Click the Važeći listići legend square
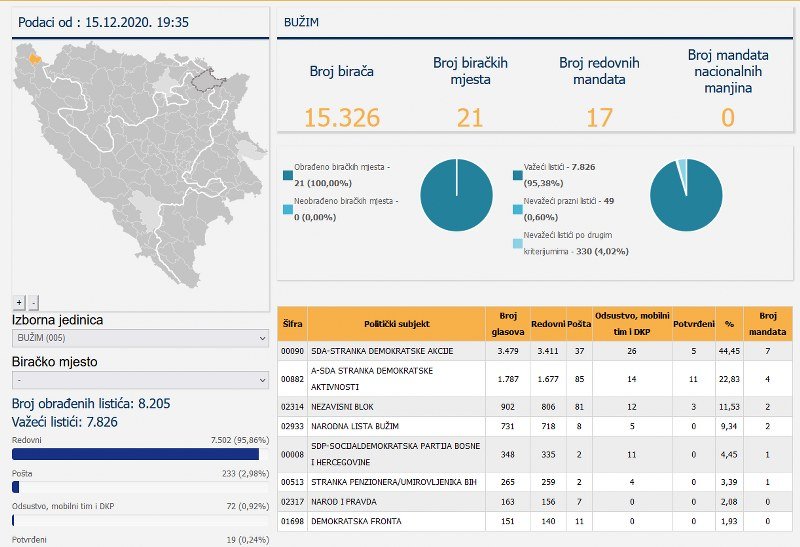This screenshot has height=547, width=800. click(517, 176)
